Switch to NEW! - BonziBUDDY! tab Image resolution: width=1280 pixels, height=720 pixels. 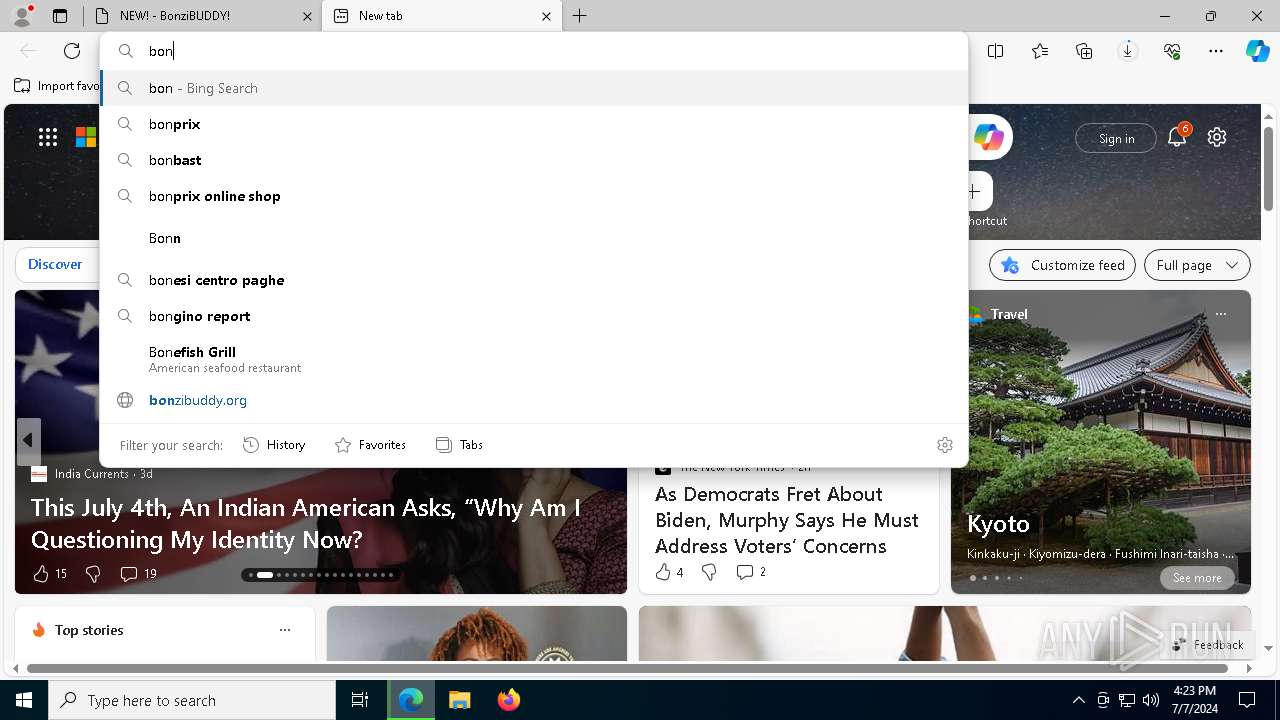(202, 16)
